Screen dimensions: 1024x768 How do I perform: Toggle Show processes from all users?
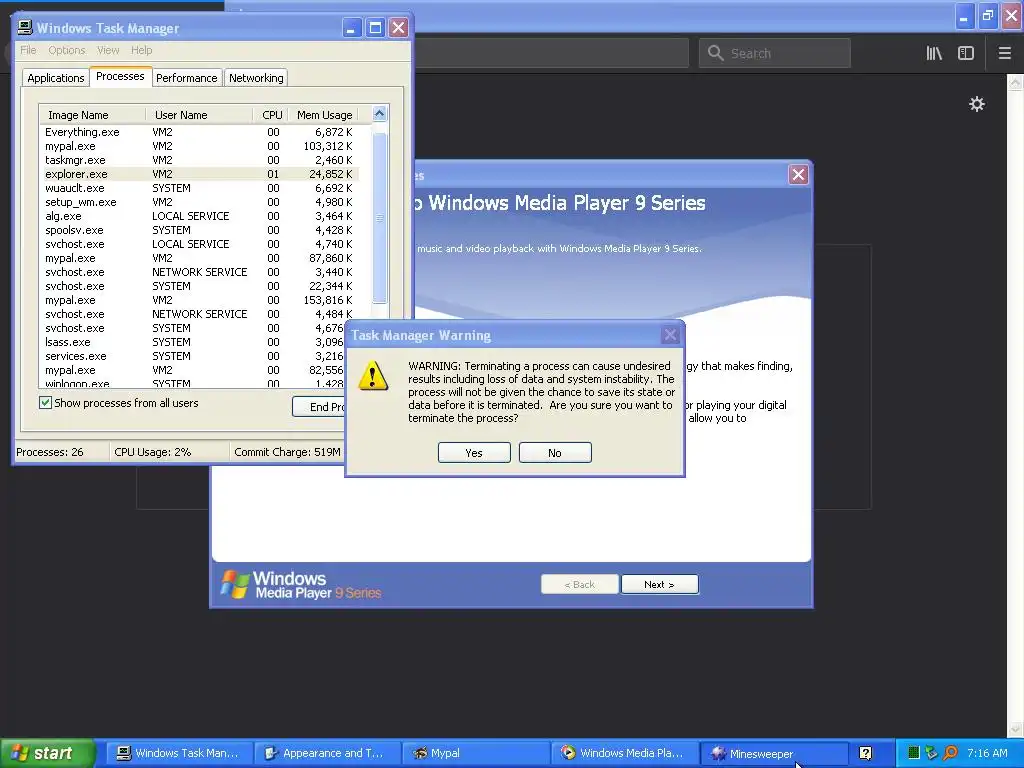pyautogui.click(x=45, y=403)
